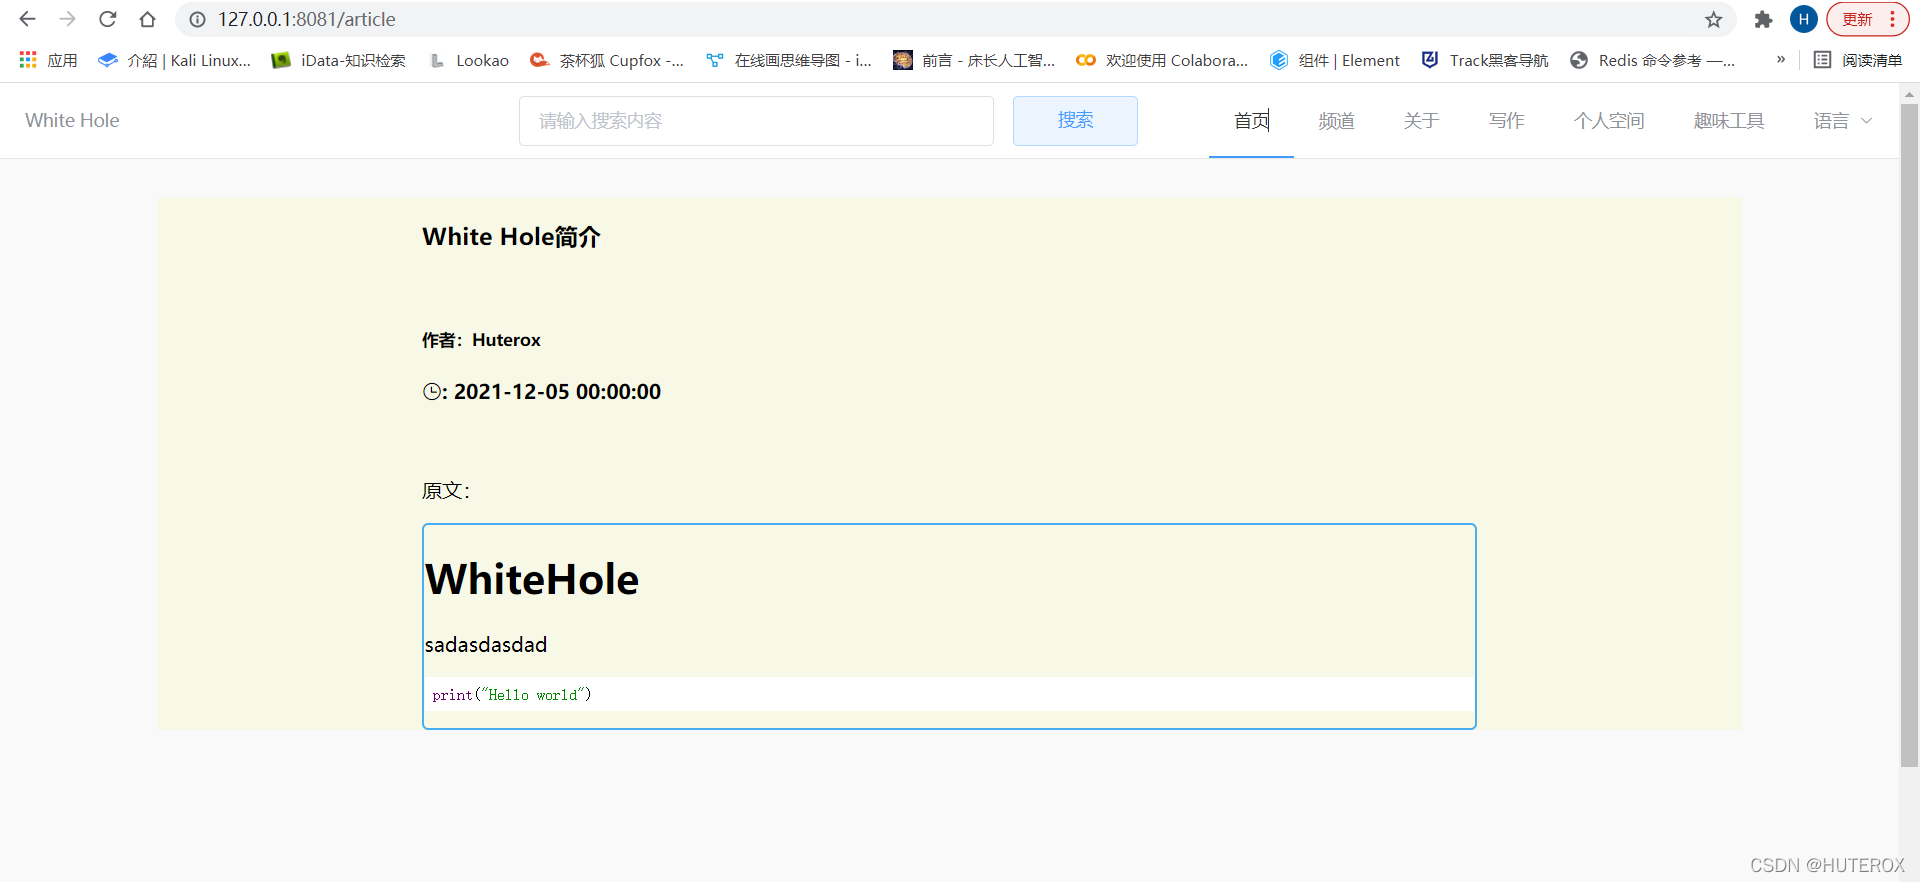Open the 组件 | Element bookmark
Image resolution: width=1920 pixels, height=882 pixels.
pos(1335,60)
